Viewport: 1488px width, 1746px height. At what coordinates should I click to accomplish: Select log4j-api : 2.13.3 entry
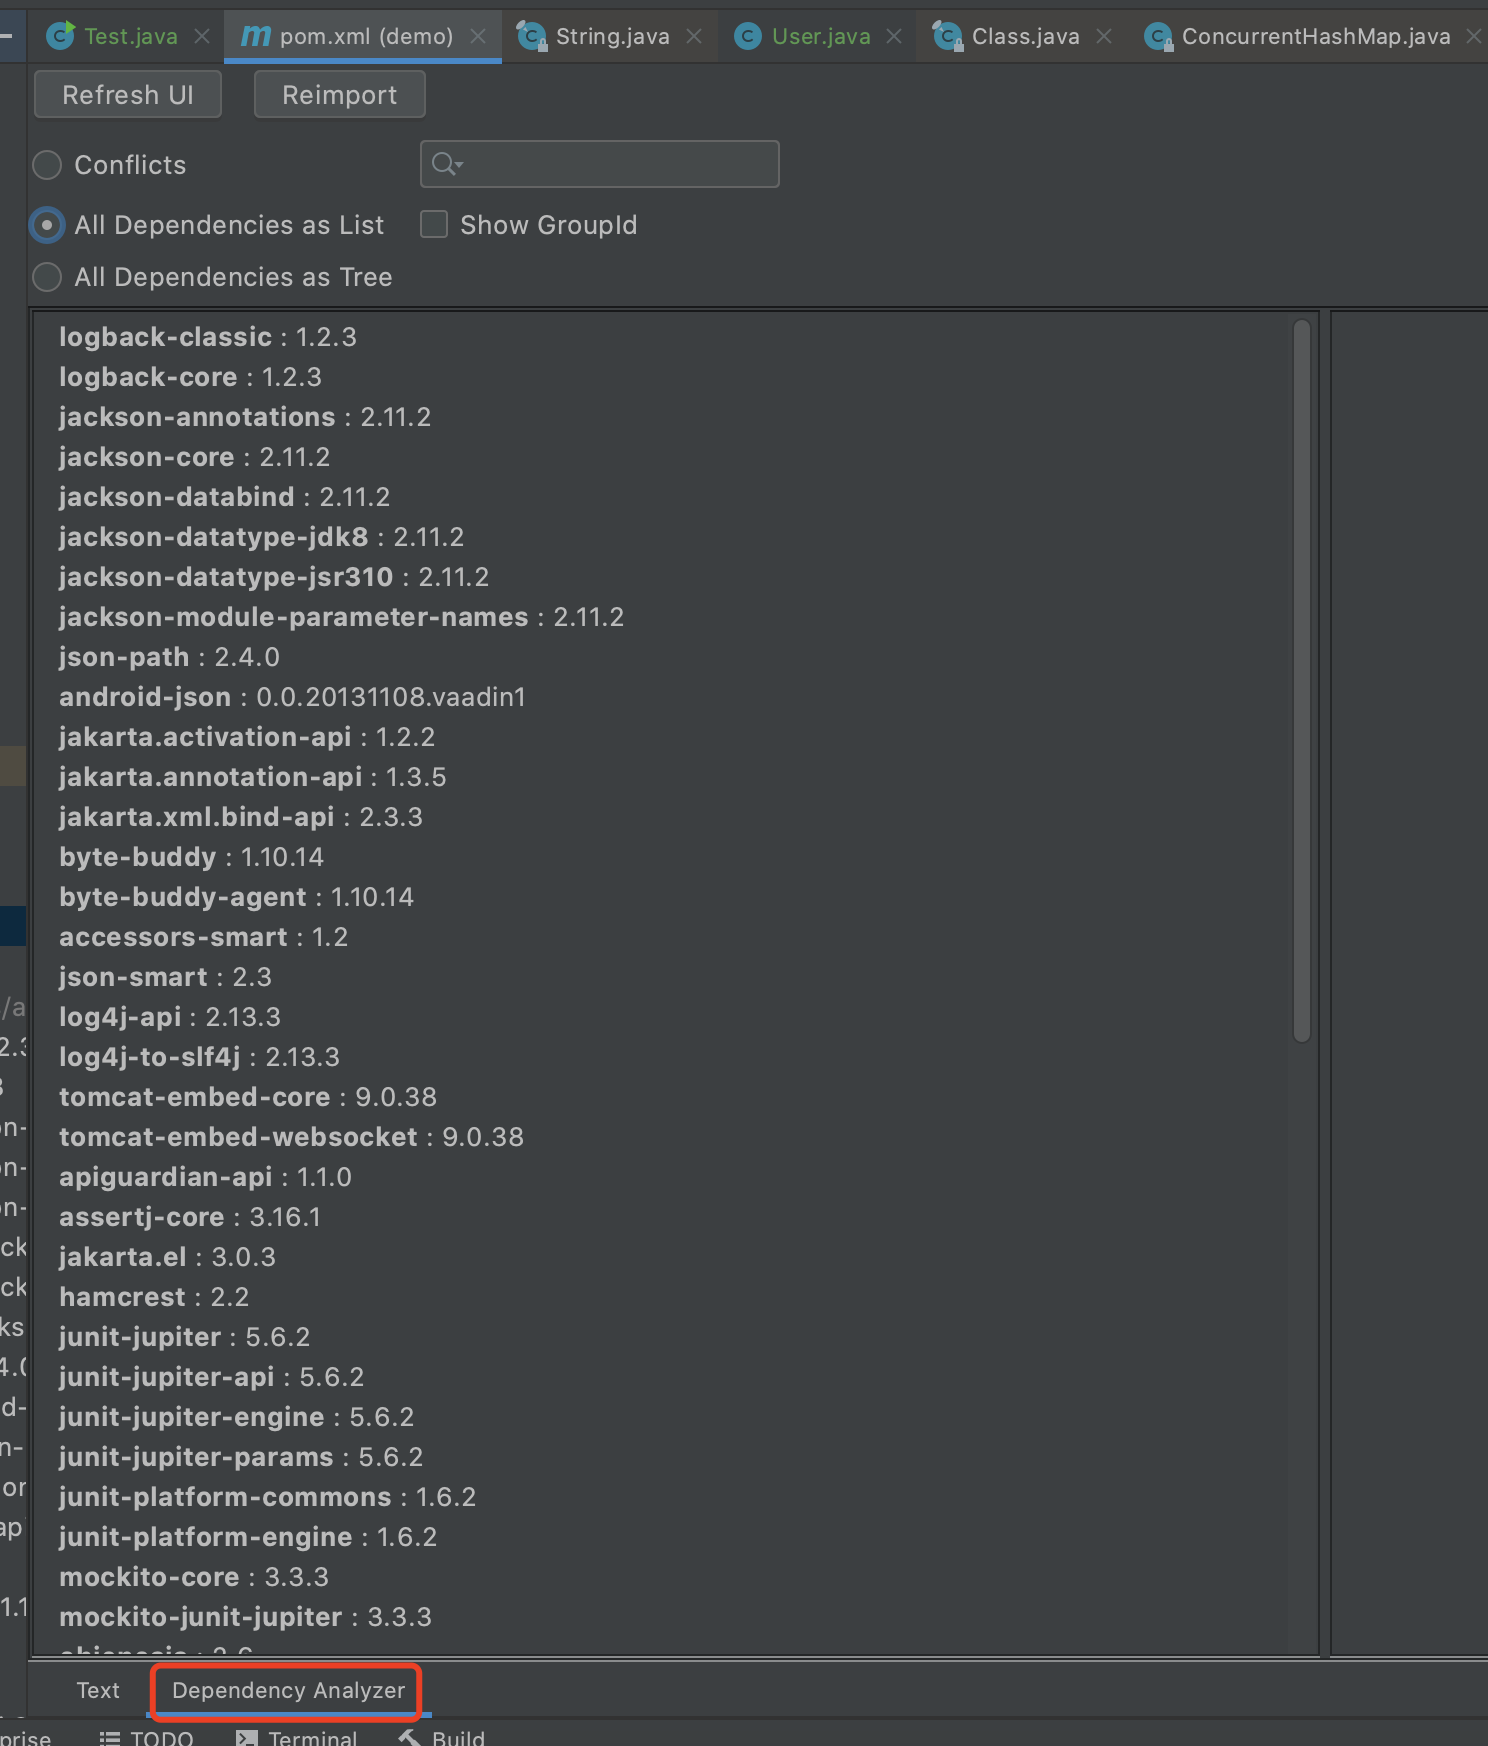click(x=170, y=1017)
